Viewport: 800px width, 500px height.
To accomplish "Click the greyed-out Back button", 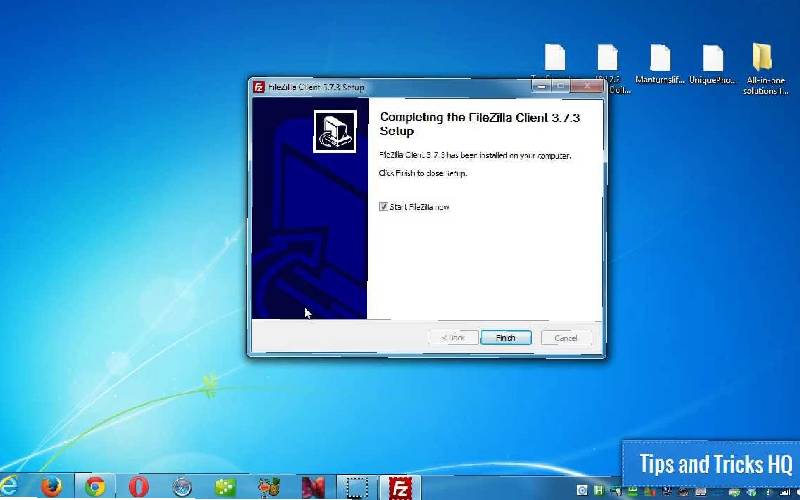I will coord(453,338).
